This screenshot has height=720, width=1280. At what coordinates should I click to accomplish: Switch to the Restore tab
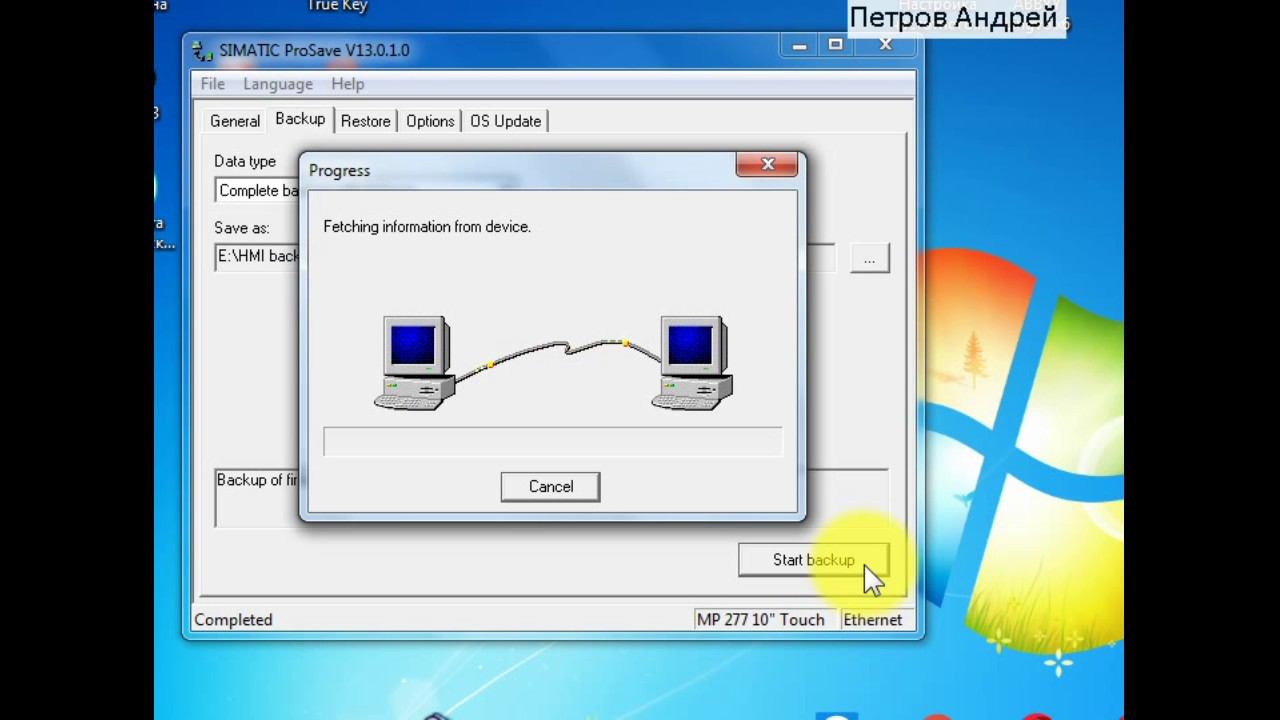[365, 121]
